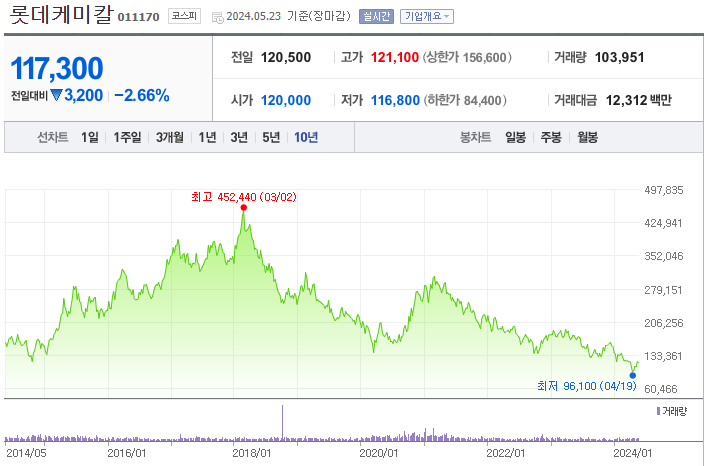704x466 pixels.
Task: Click the 133,361 price axis label
Action: pyautogui.click(x=663, y=356)
